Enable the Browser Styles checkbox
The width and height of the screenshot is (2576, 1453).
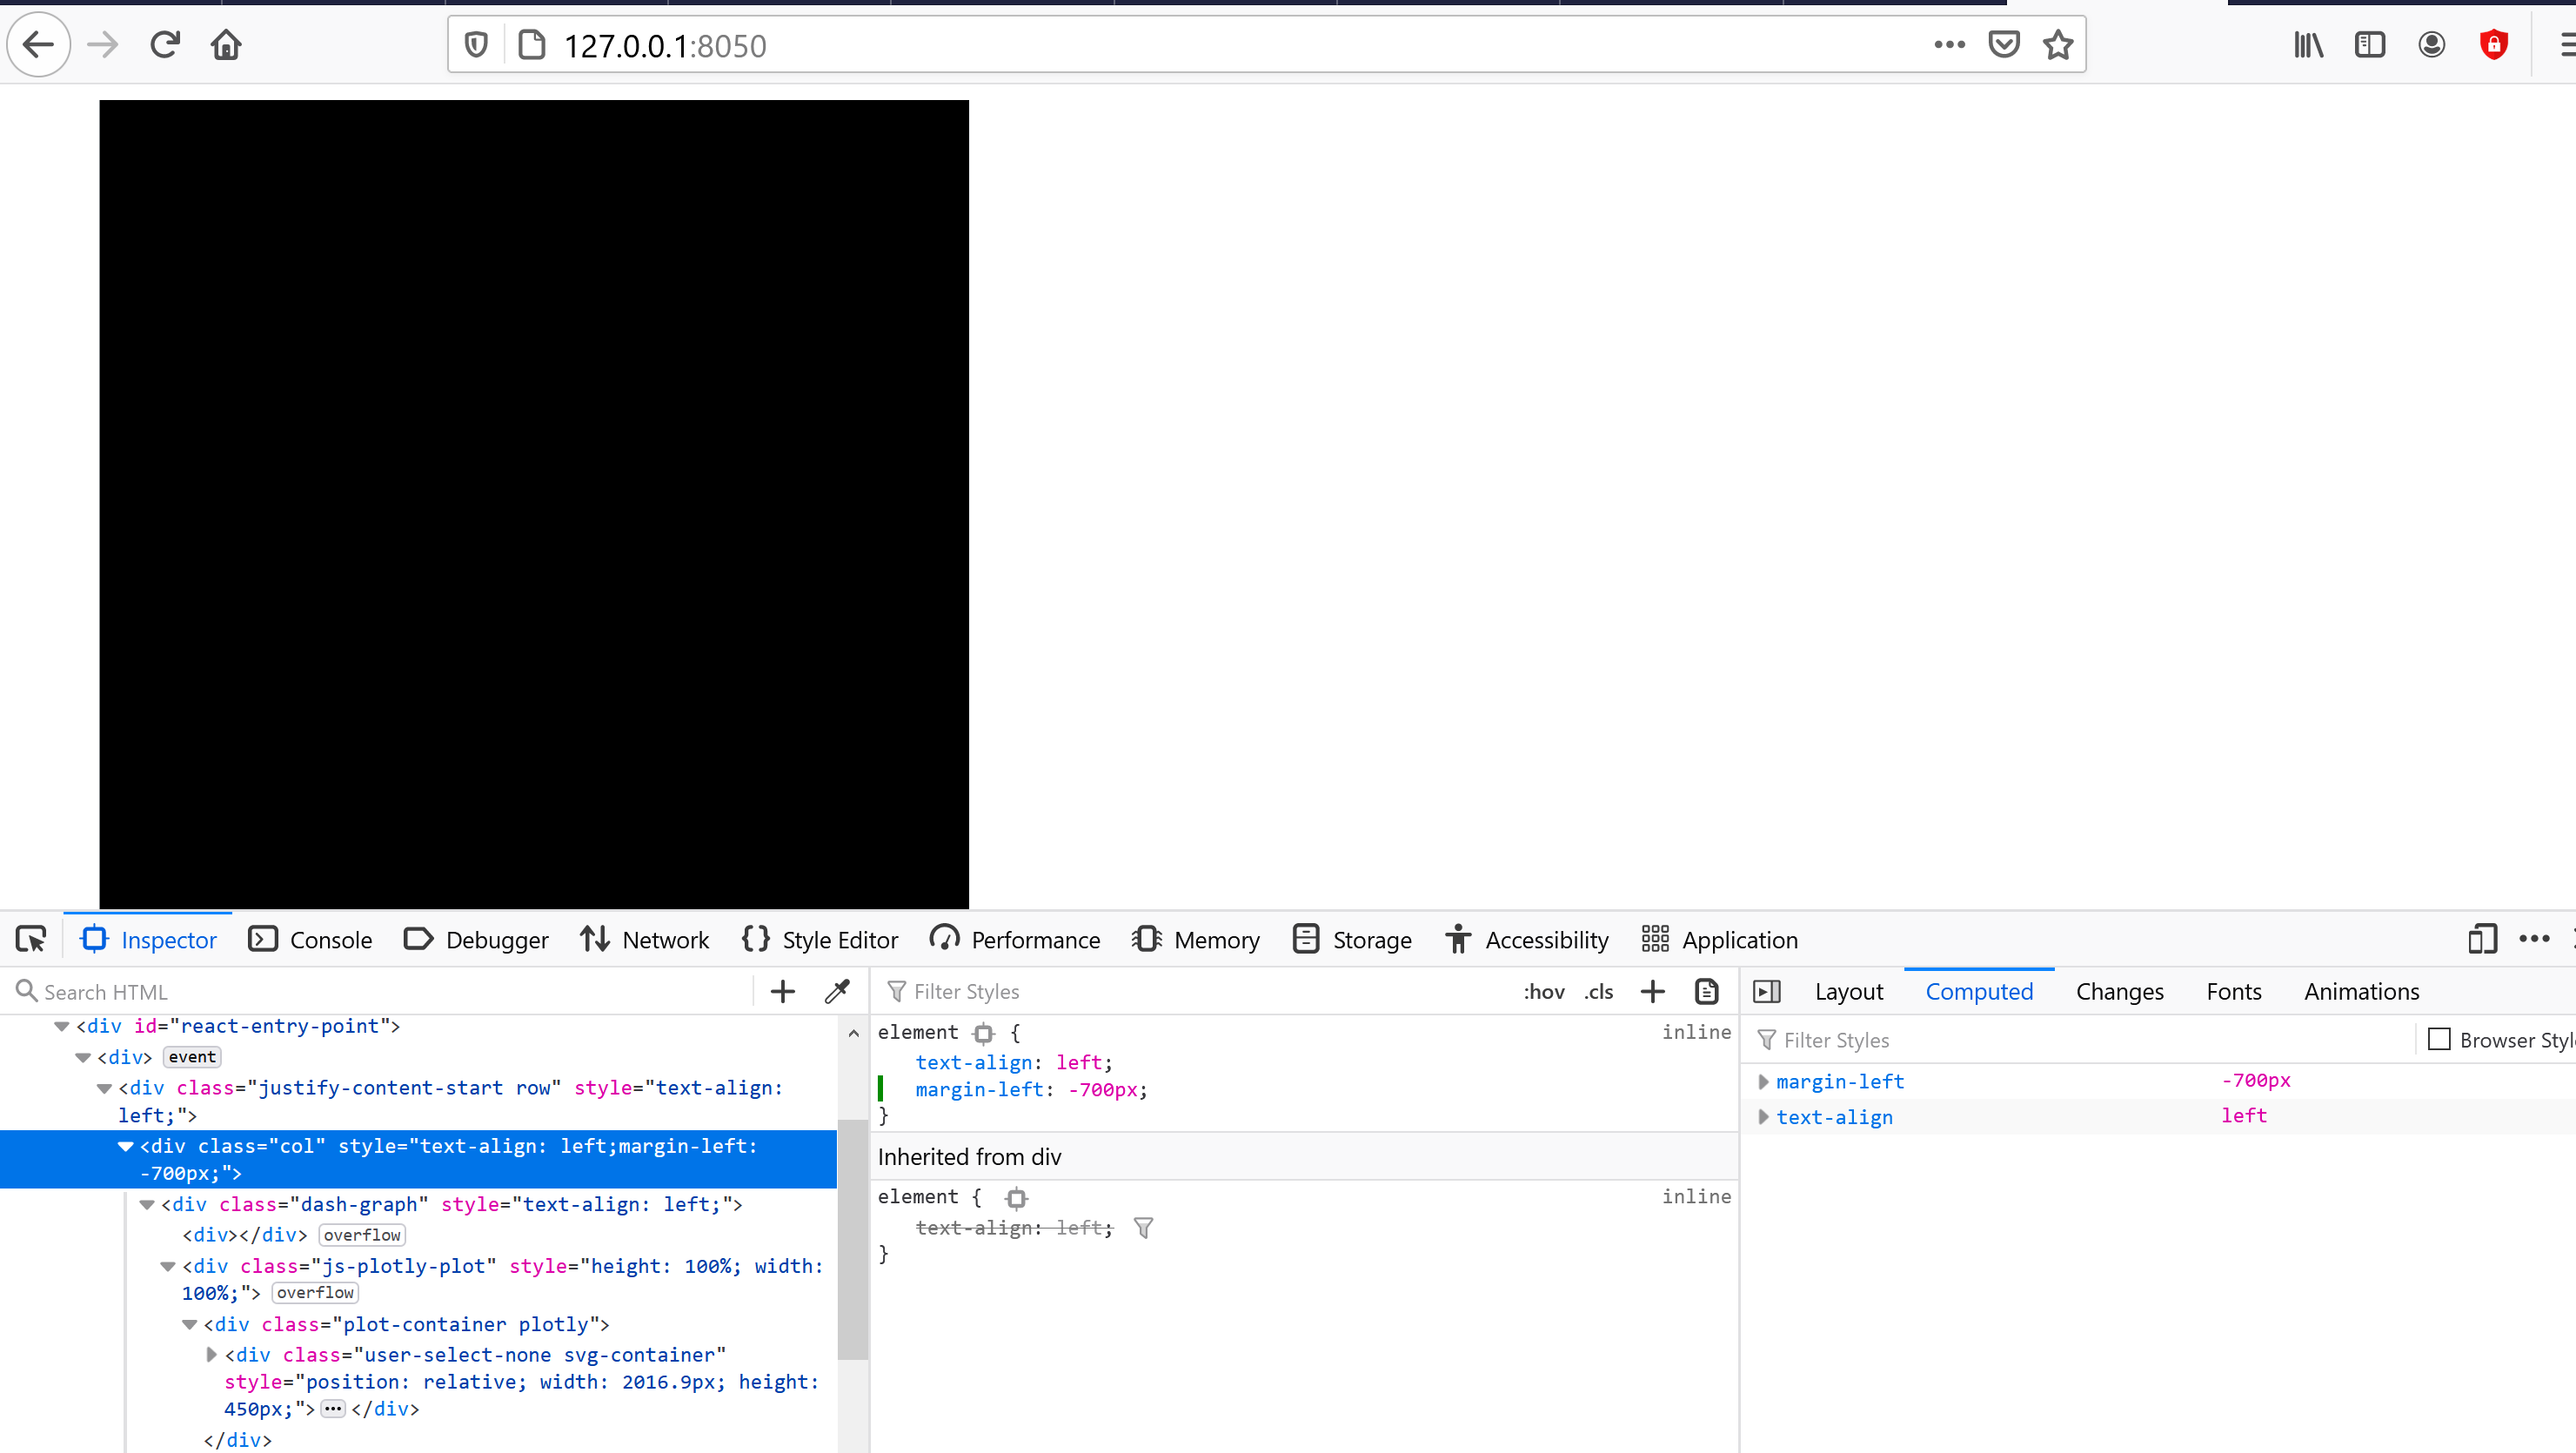tap(2439, 1039)
